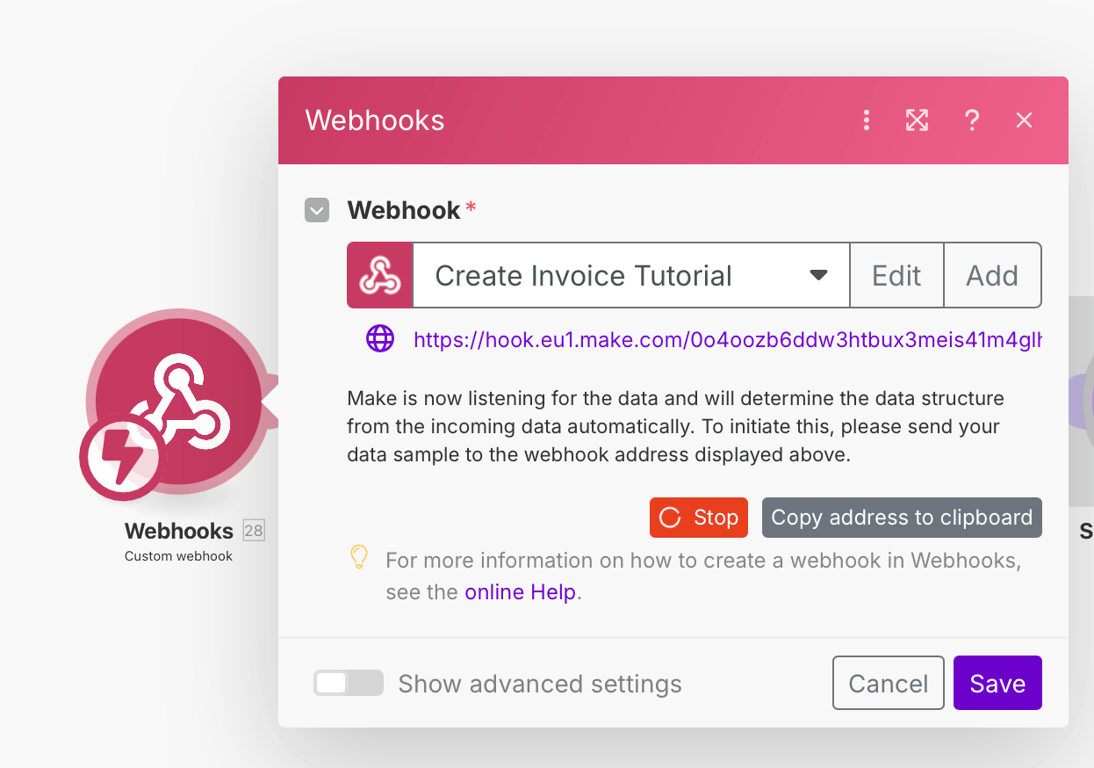This screenshot has width=1094, height=768.
Task: Click the module number 28 badge
Action: click(253, 531)
